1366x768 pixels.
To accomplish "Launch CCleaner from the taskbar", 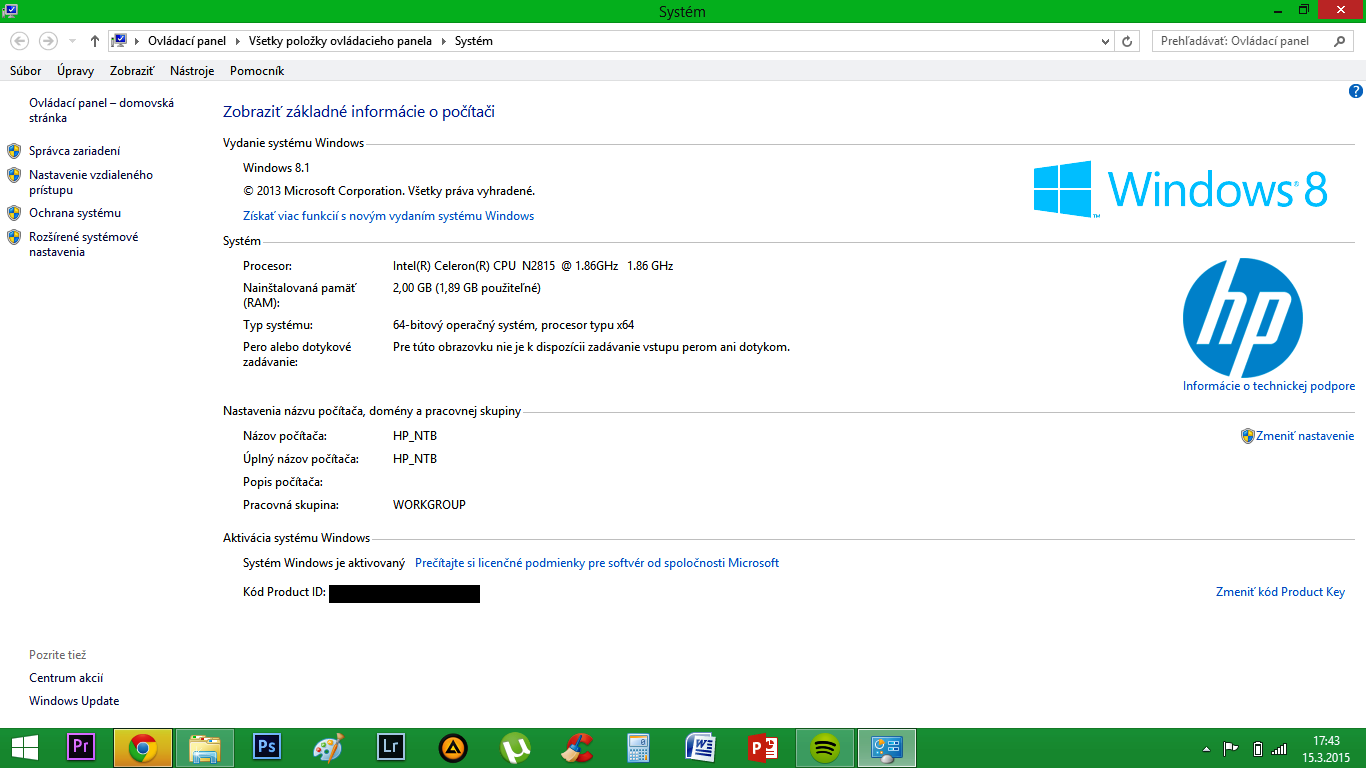I will pos(577,747).
